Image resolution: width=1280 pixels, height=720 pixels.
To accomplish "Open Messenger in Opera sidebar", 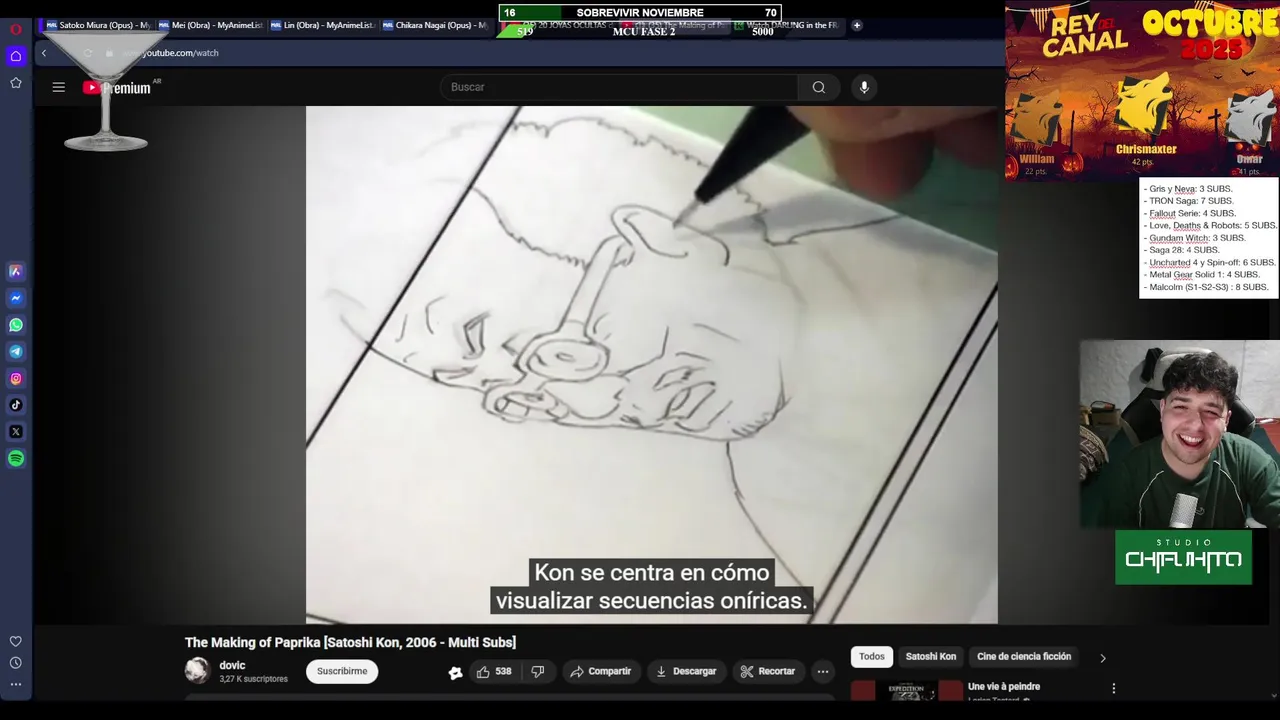I will (x=16, y=298).
